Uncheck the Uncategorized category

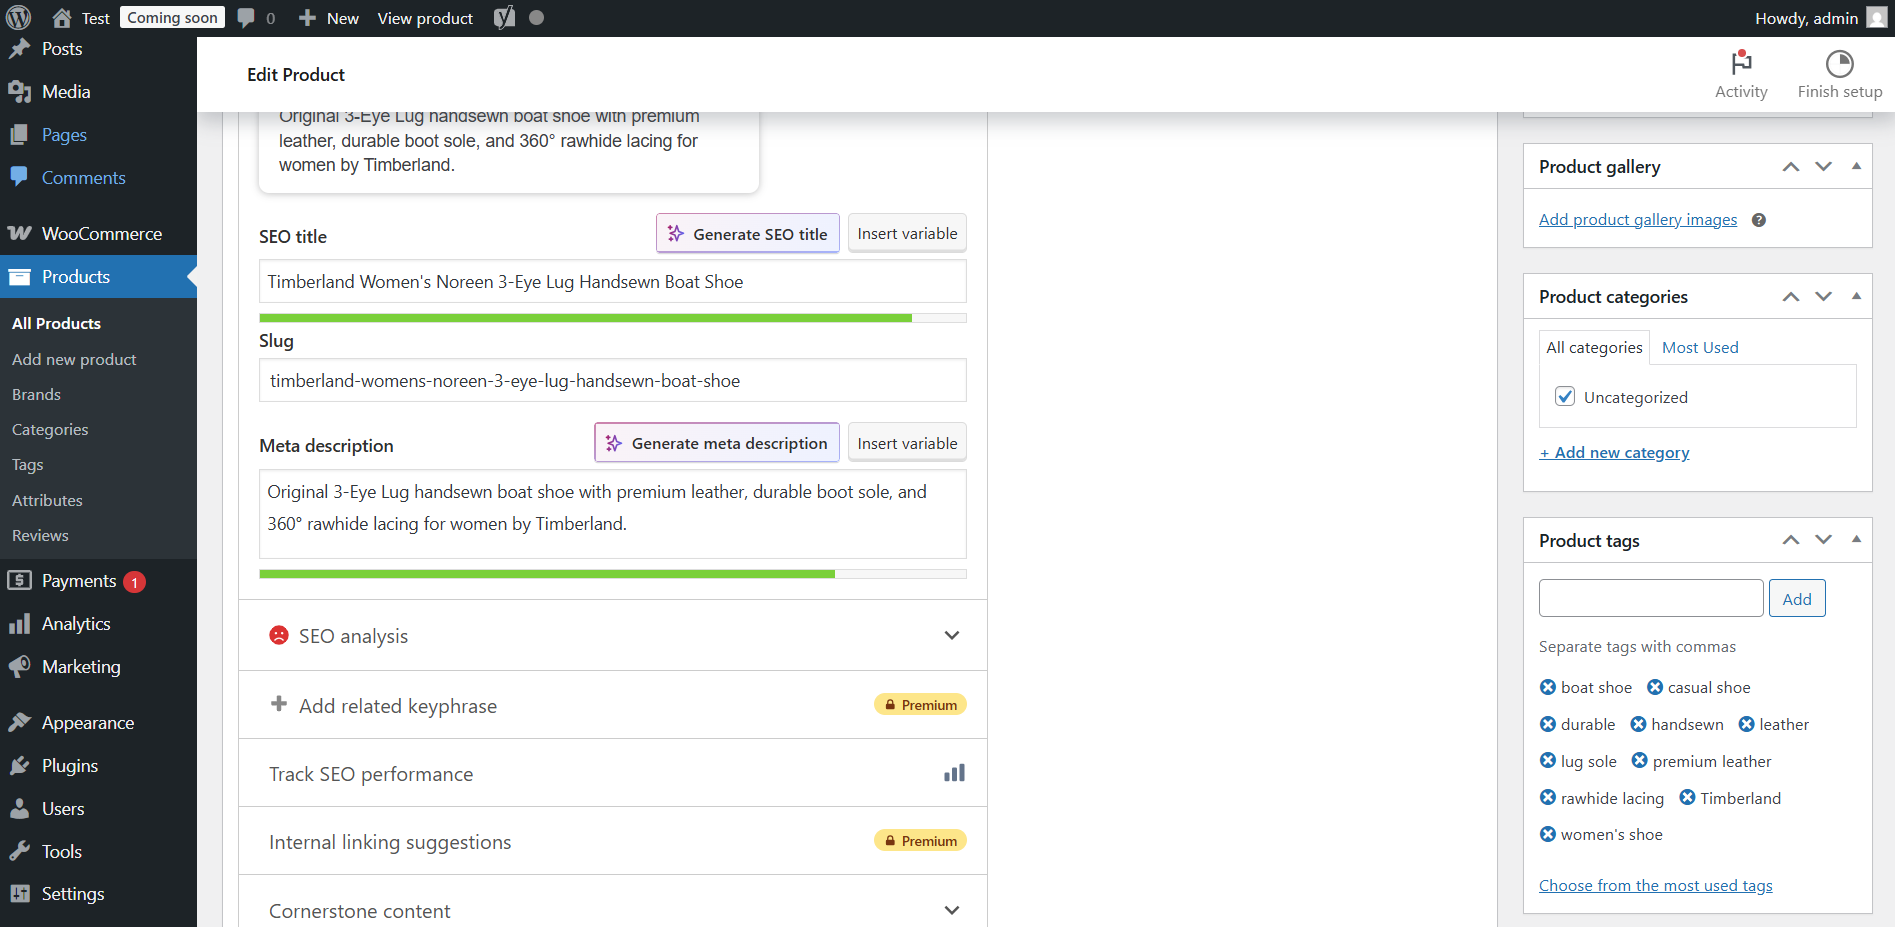click(x=1564, y=396)
